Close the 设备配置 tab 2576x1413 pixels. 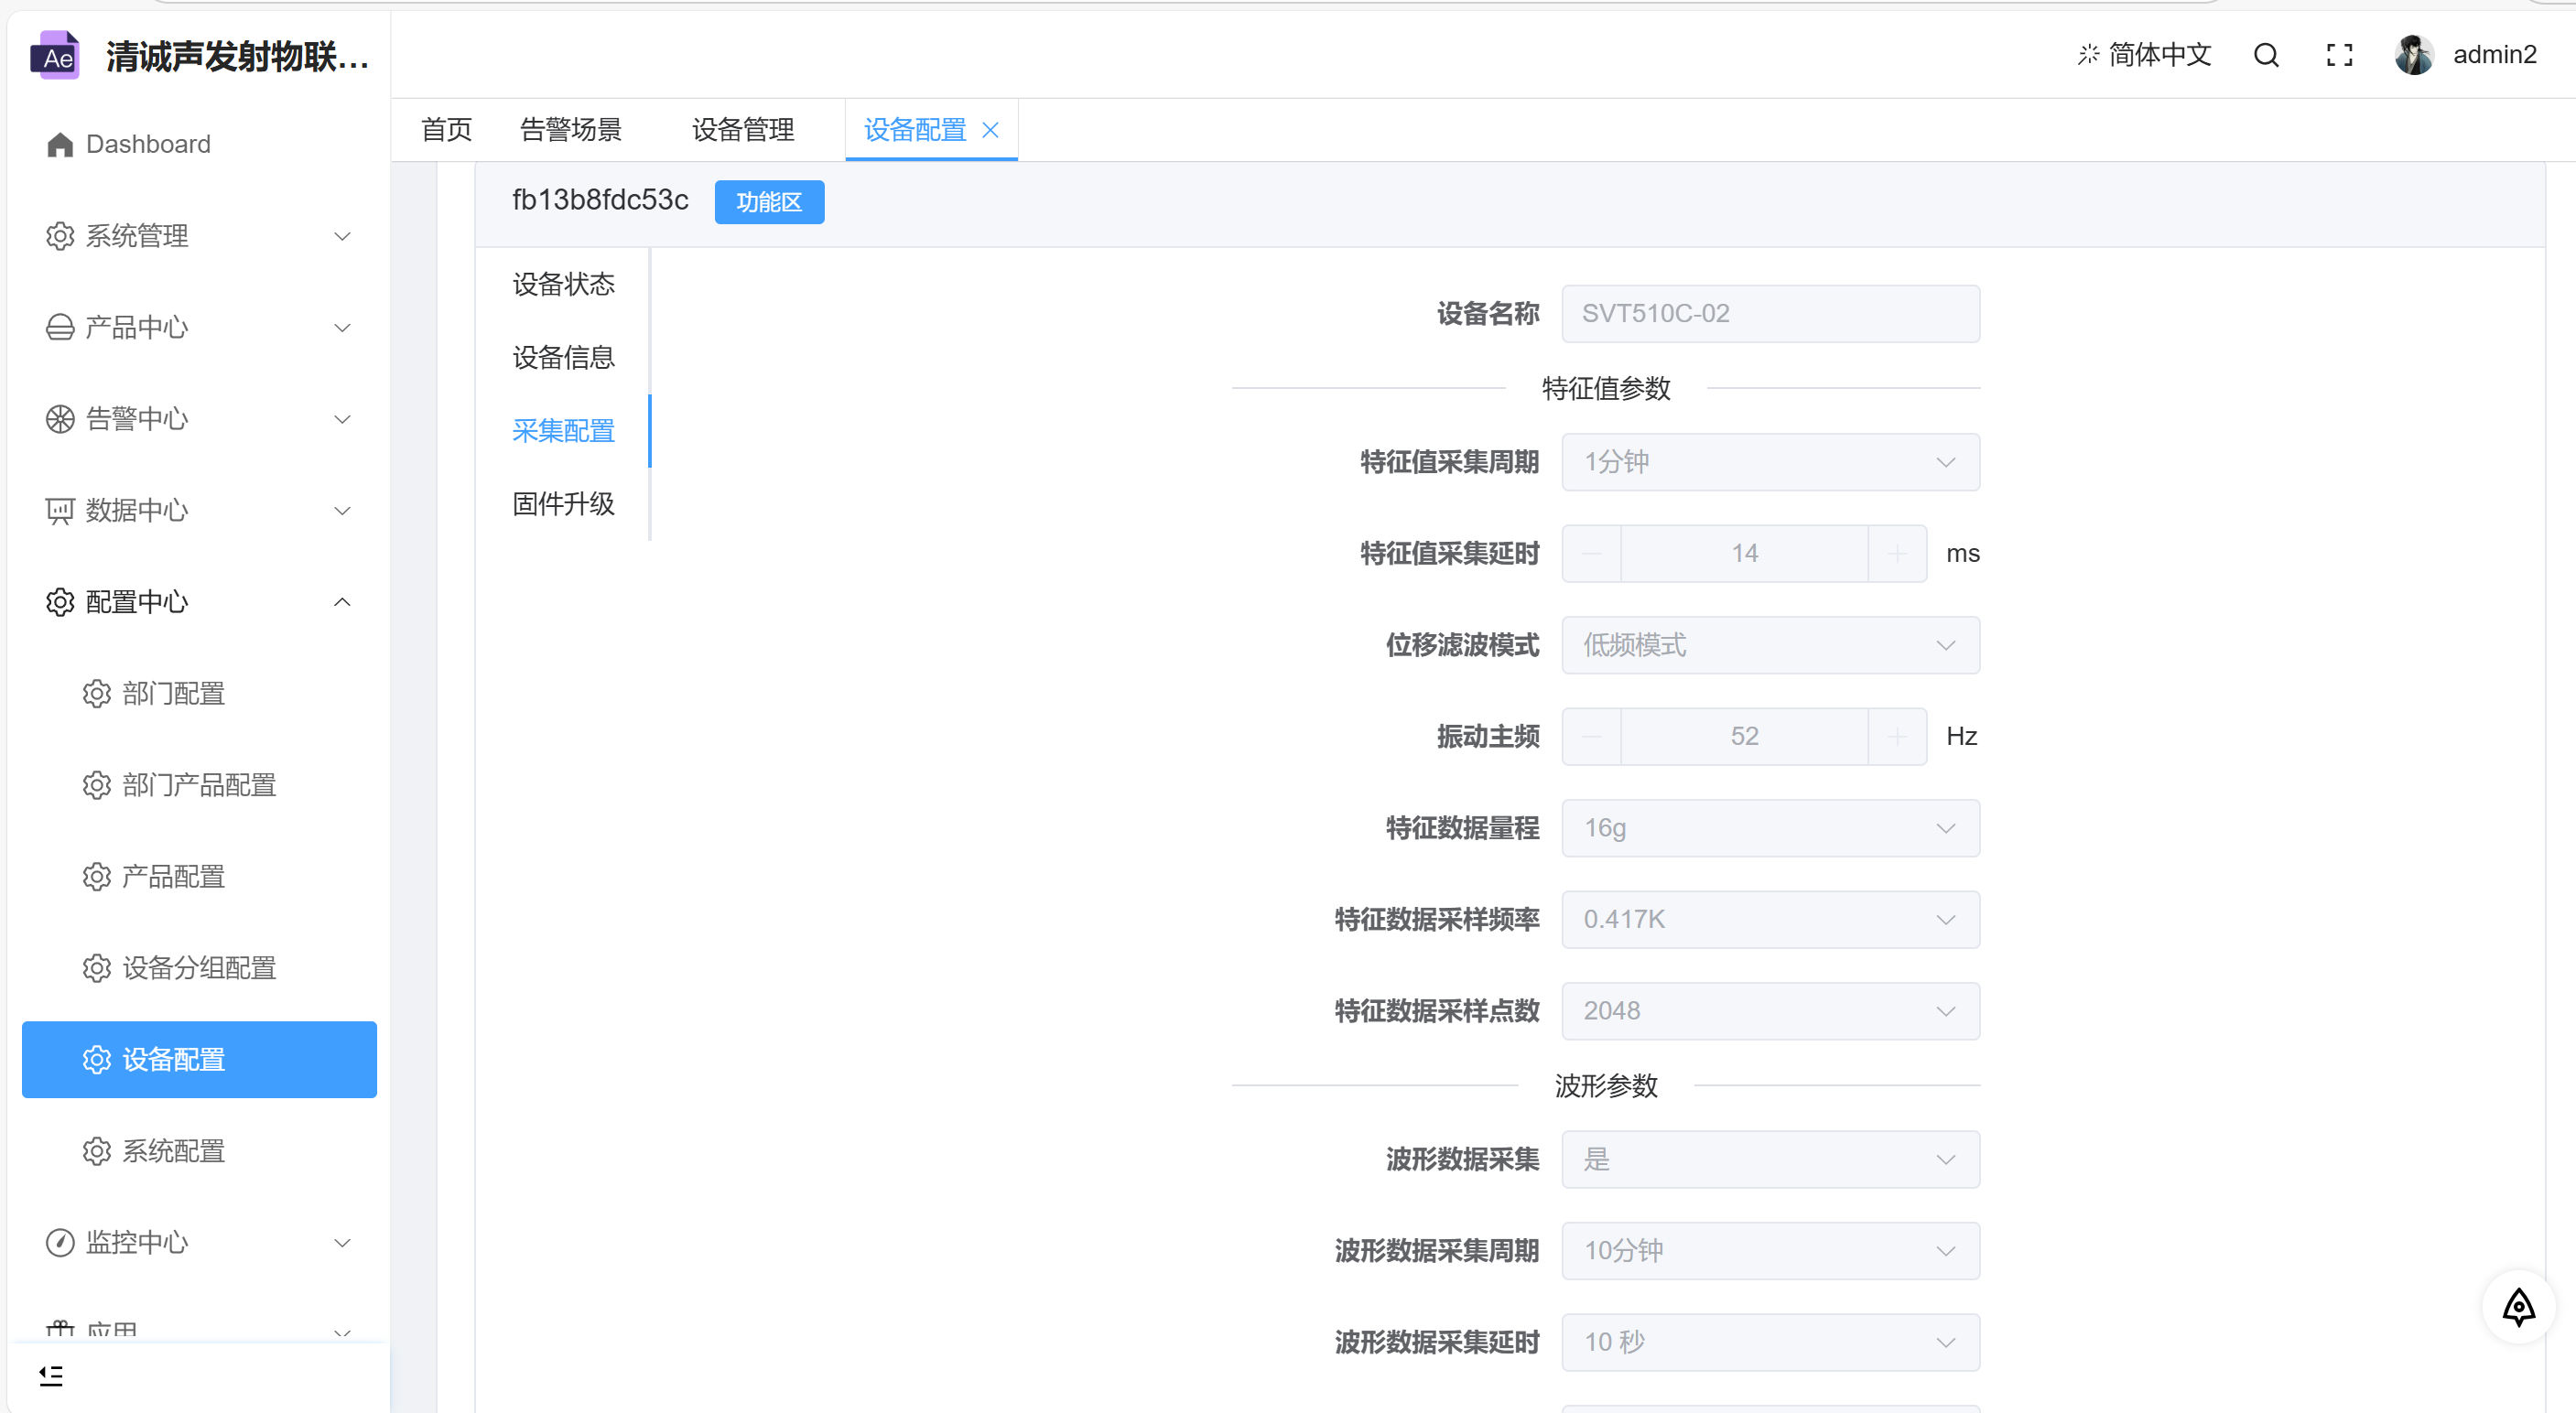pyautogui.click(x=991, y=130)
